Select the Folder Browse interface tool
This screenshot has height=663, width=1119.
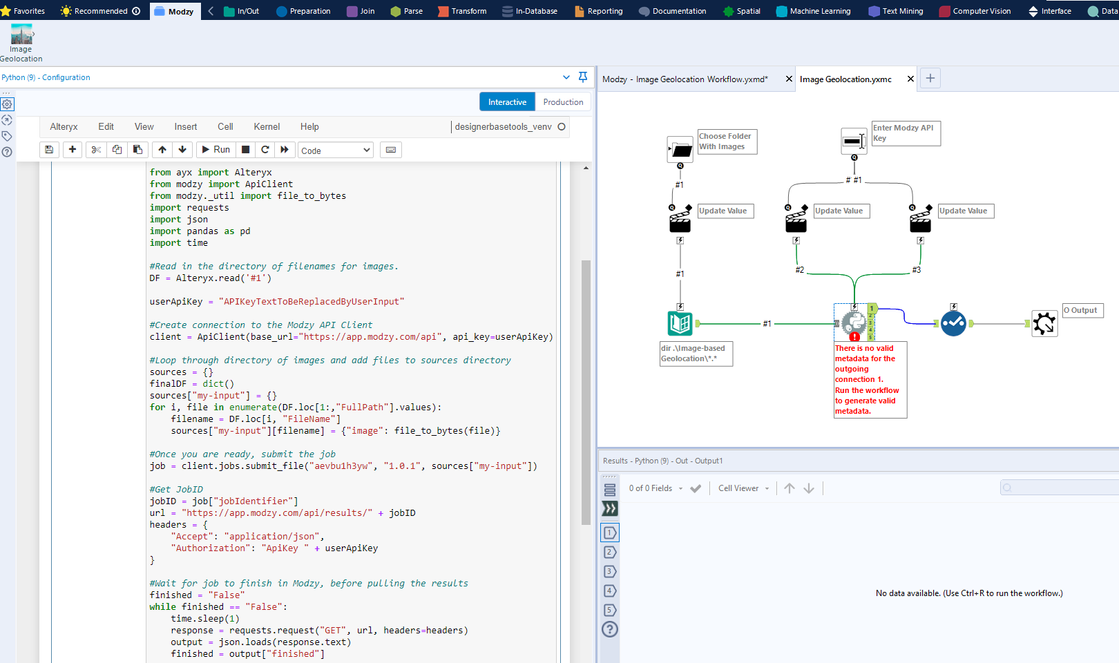tap(680, 150)
